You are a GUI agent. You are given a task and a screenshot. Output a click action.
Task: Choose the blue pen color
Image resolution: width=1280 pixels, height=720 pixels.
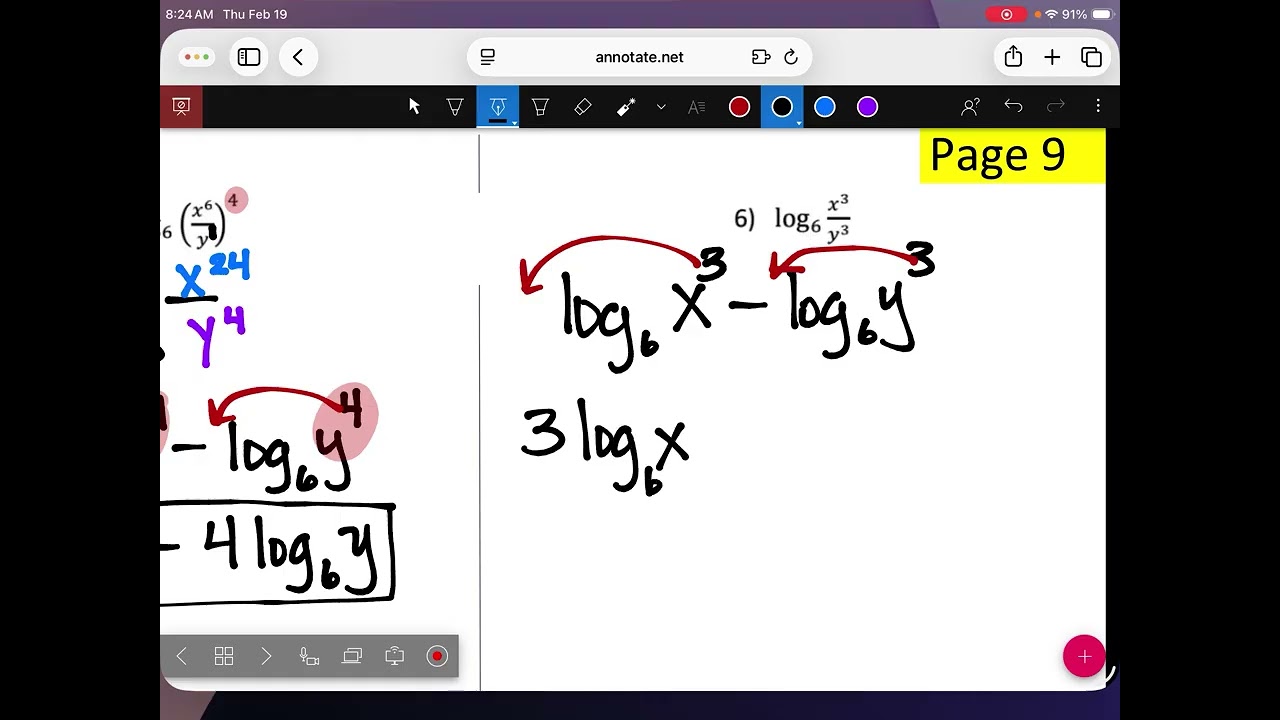pos(825,107)
